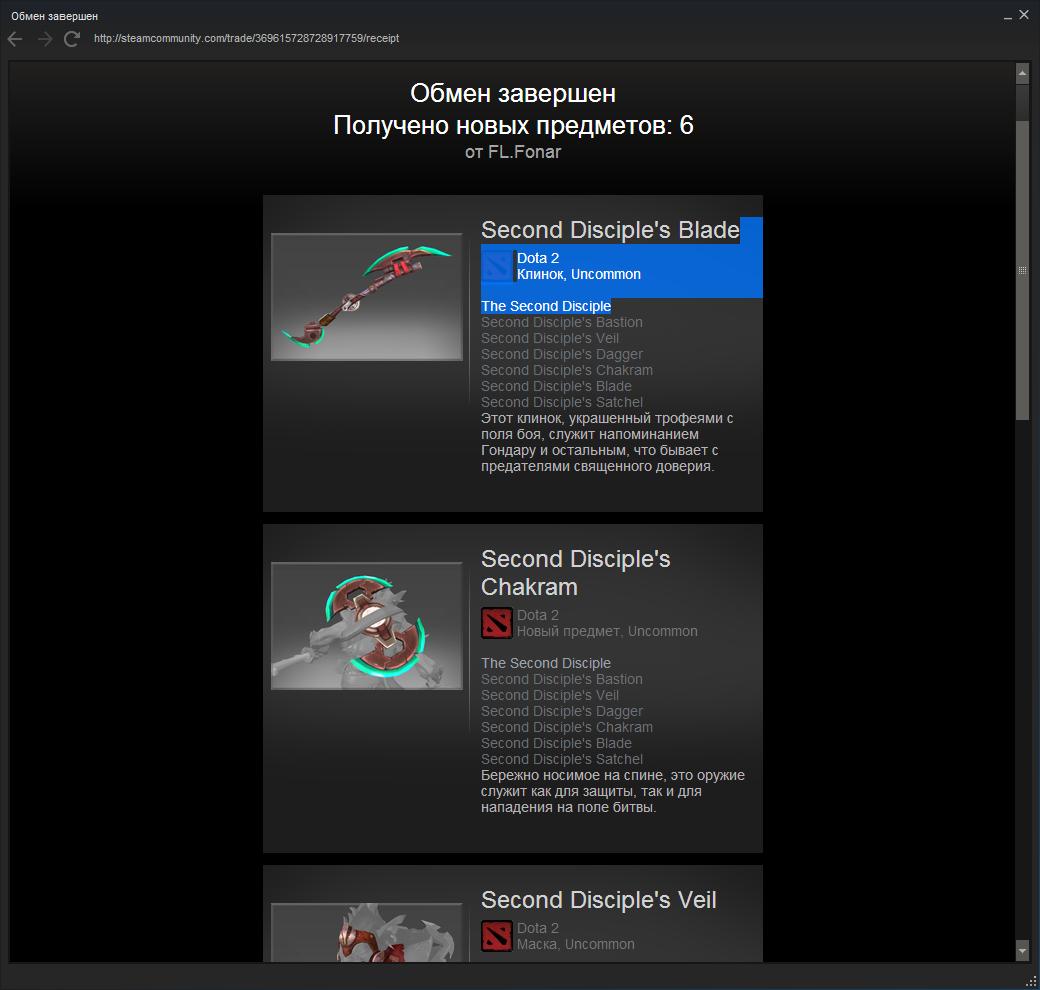Click 'Second Disciple's Veil' set entry in Chakram card

(550, 695)
